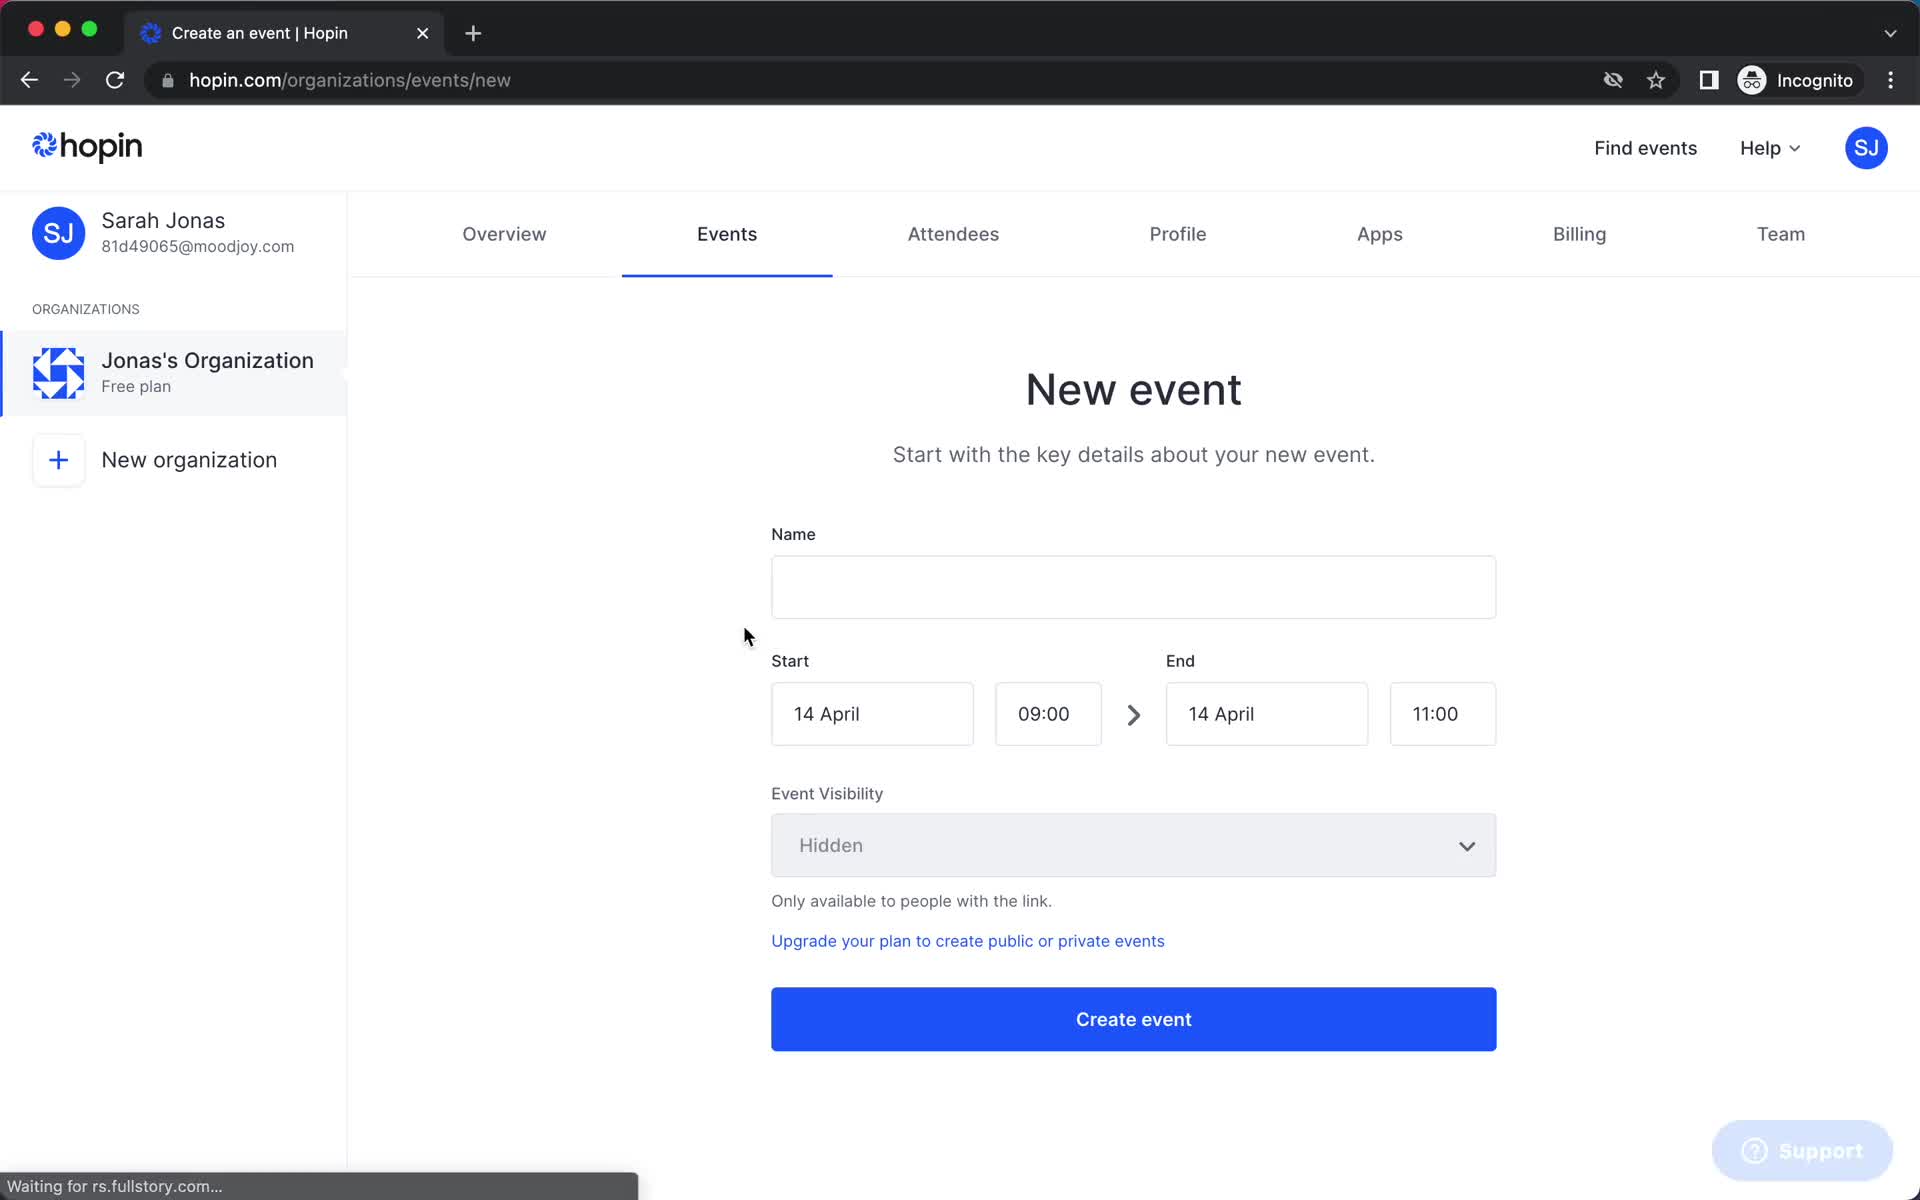1920x1200 pixels.
Task: Choose the end time 11:00
Action: click(1442, 714)
